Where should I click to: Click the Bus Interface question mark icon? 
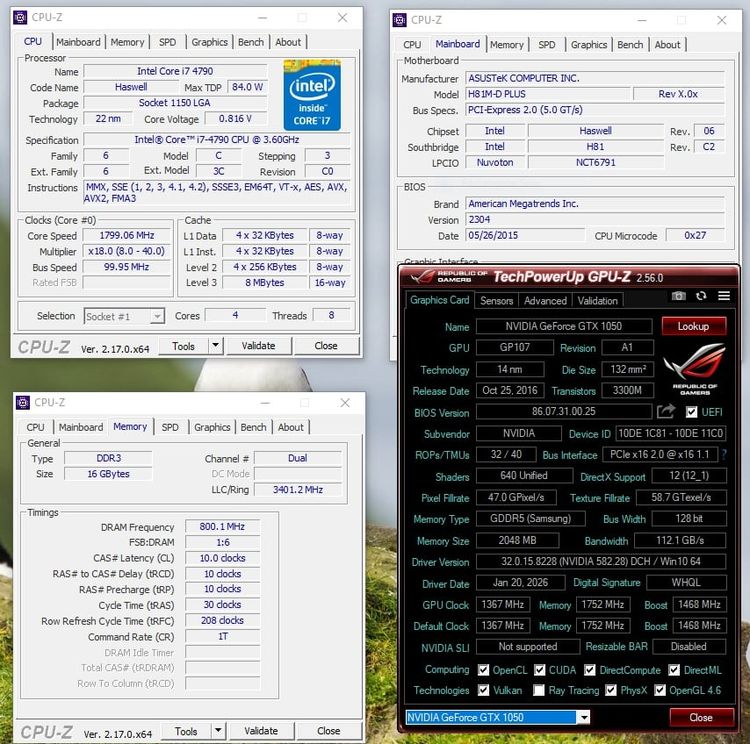click(724, 455)
